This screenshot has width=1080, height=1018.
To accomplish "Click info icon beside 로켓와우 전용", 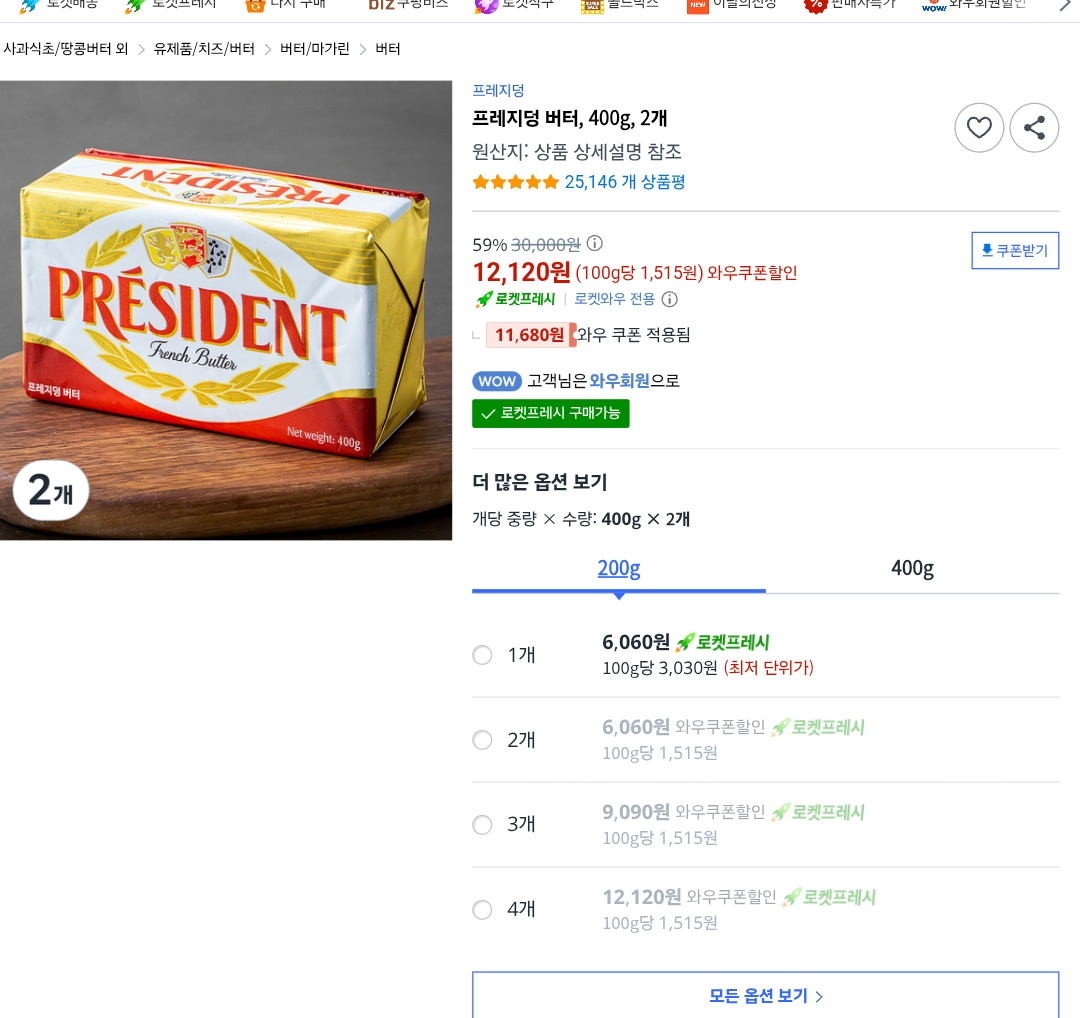I will tap(670, 299).
